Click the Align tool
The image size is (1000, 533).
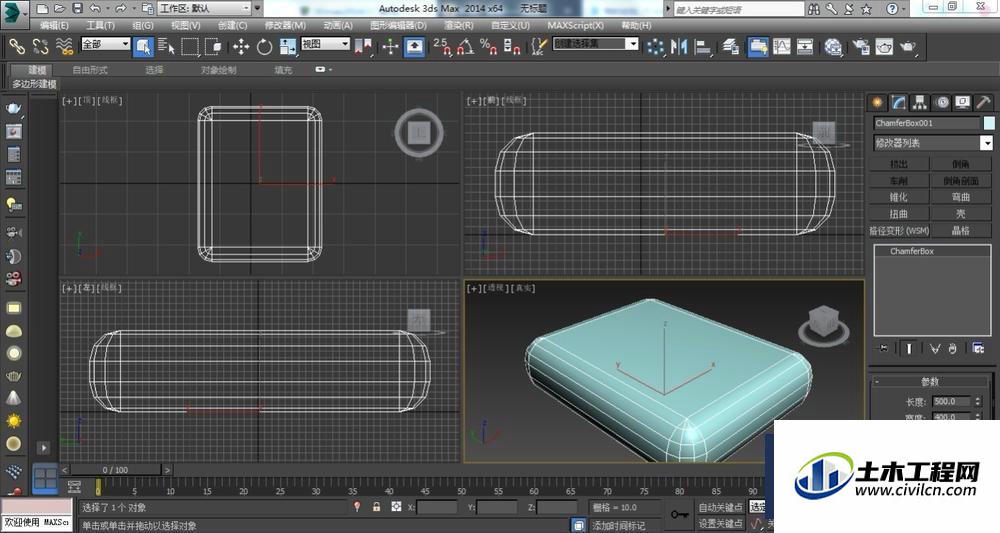coord(702,47)
